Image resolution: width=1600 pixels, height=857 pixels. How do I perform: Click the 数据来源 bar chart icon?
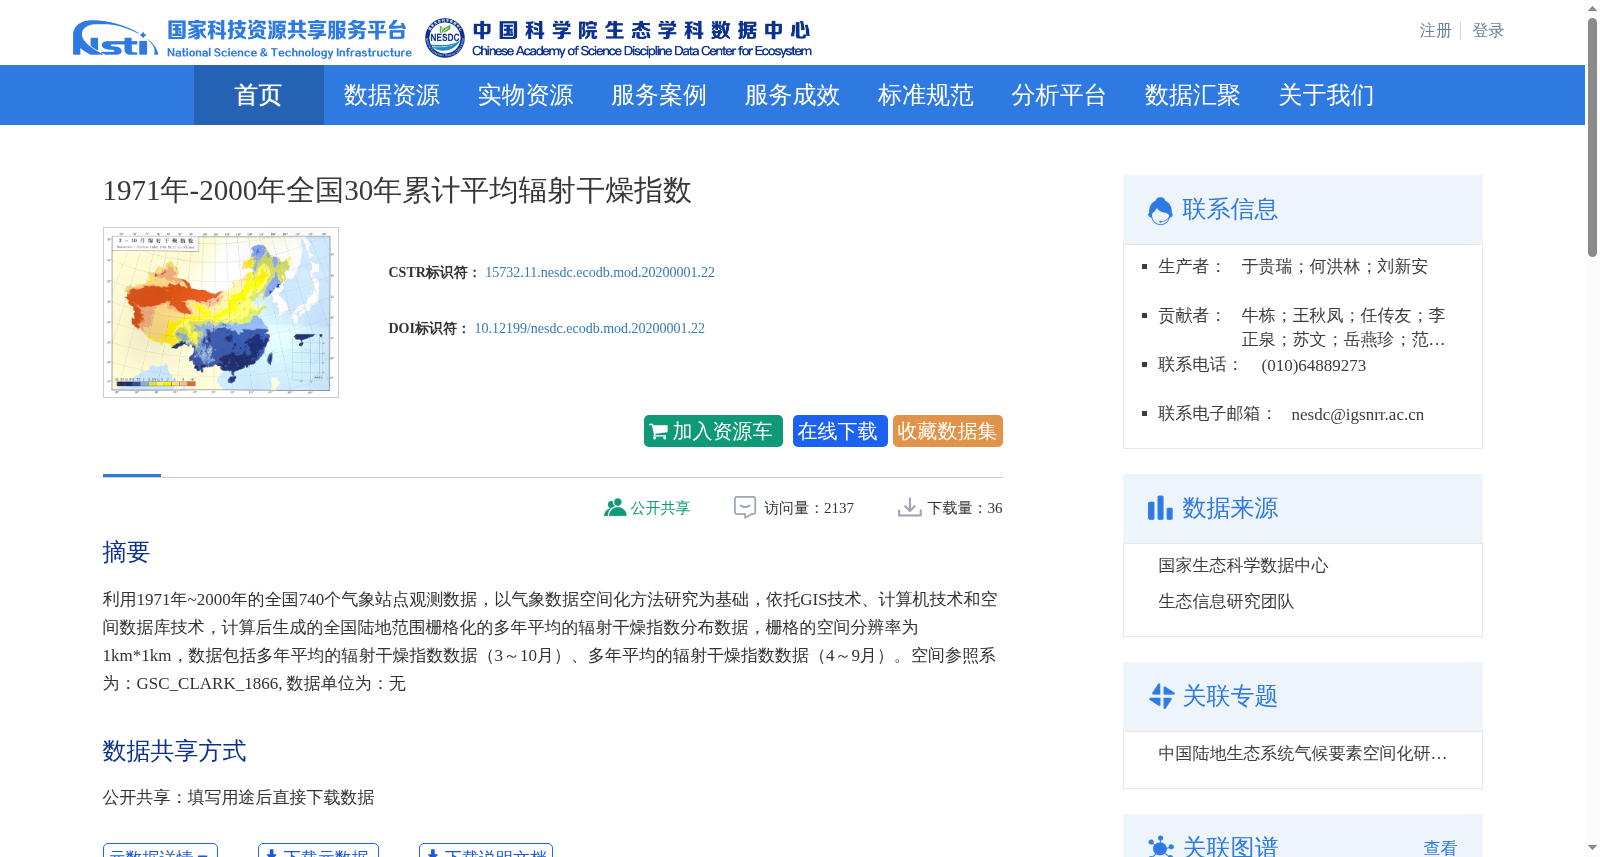1160,508
